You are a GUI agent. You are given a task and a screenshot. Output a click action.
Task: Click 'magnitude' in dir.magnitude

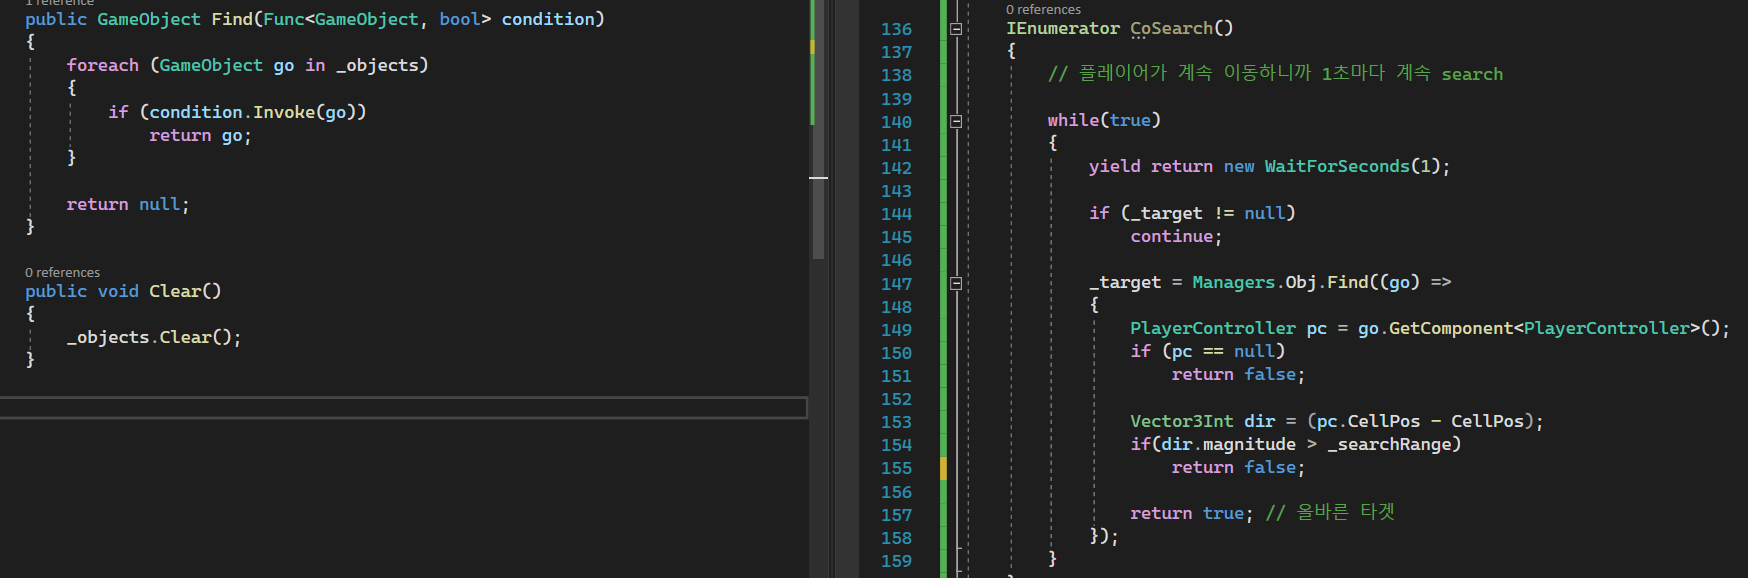coord(1249,444)
